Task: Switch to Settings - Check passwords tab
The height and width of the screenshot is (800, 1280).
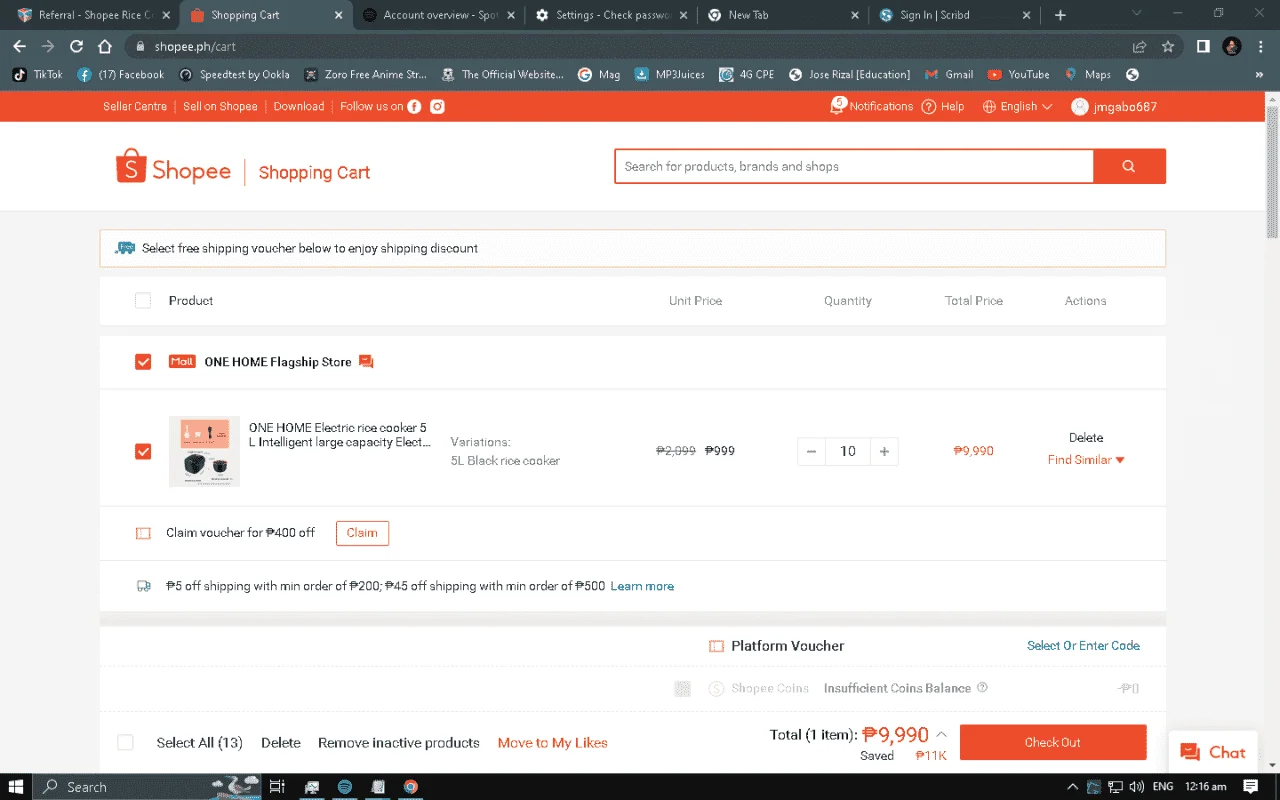Action: [x=614, y=15]
